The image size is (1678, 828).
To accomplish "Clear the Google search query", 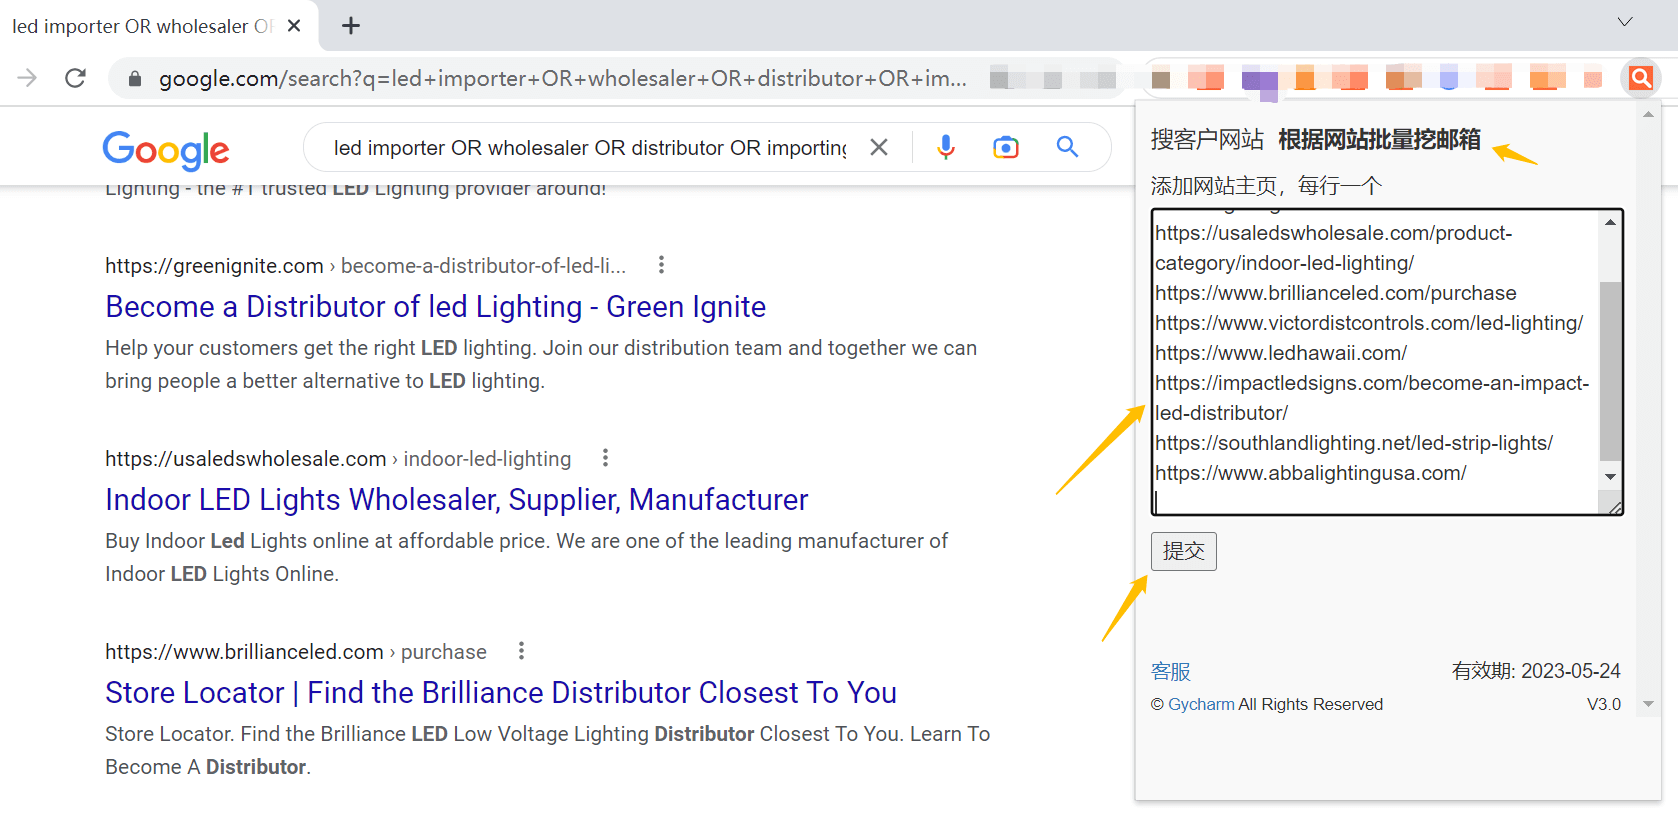I will point(879,147).
